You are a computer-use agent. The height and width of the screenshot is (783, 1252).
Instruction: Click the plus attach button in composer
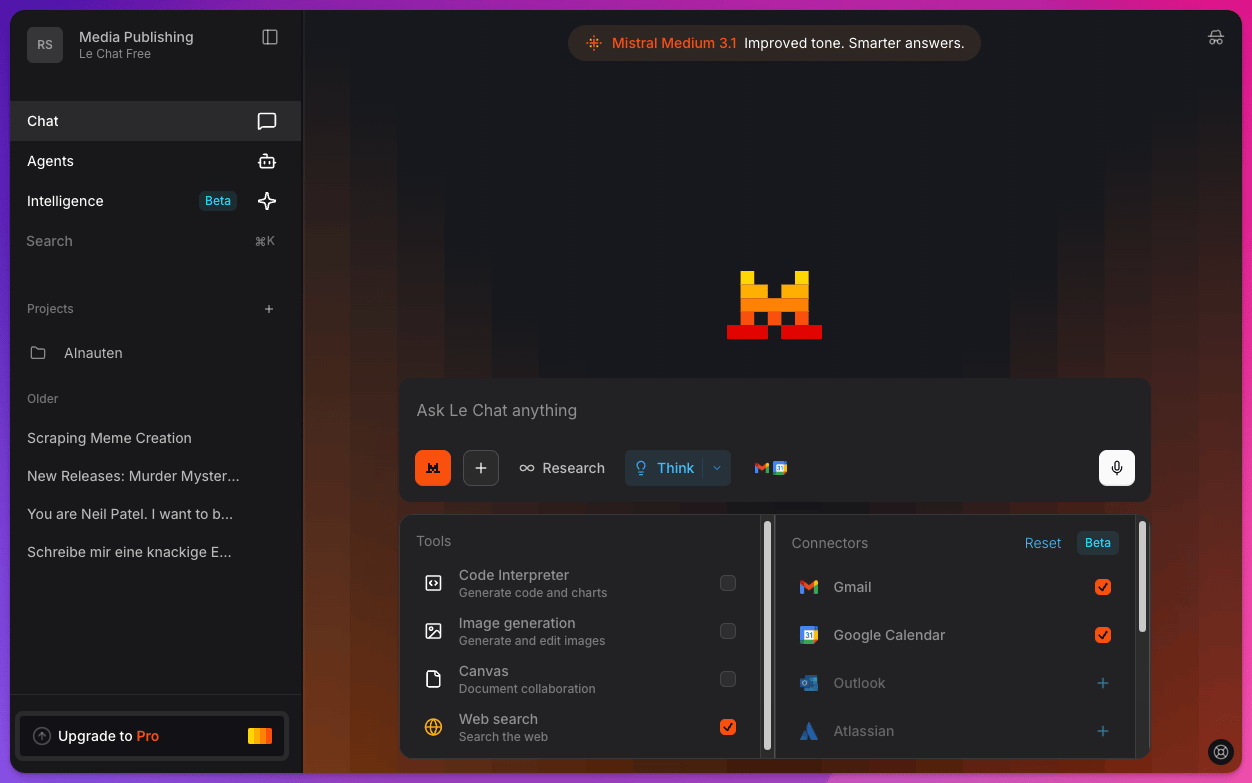coord(481,468)
